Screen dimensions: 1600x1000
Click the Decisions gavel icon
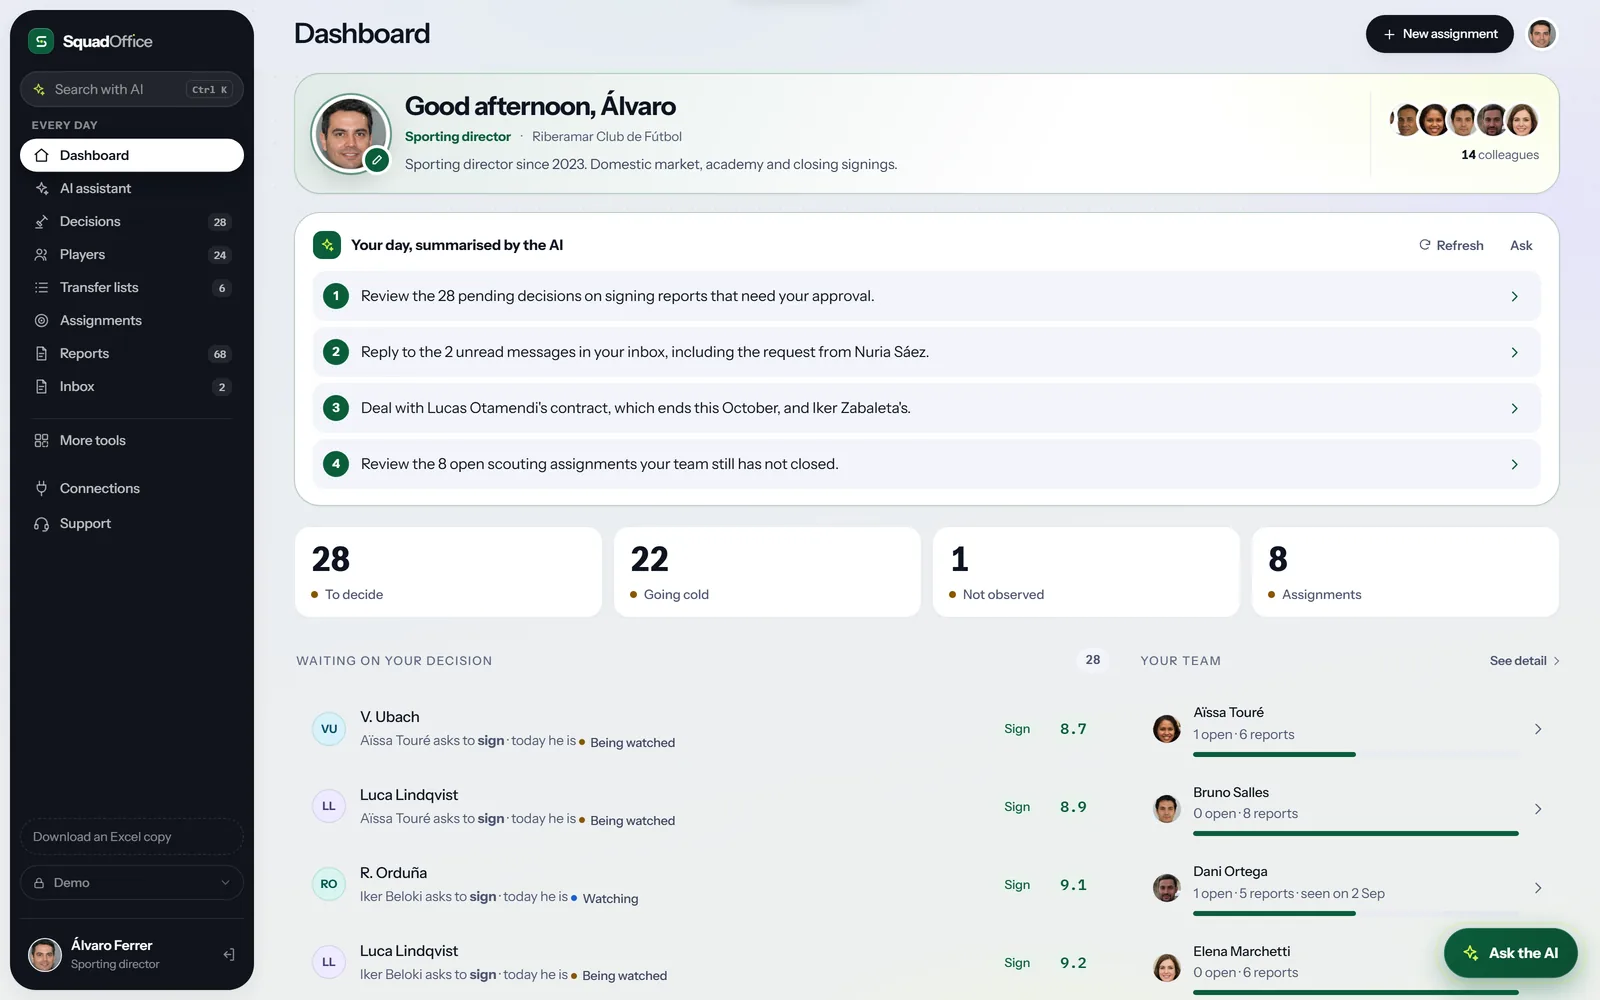coord(41,221)
